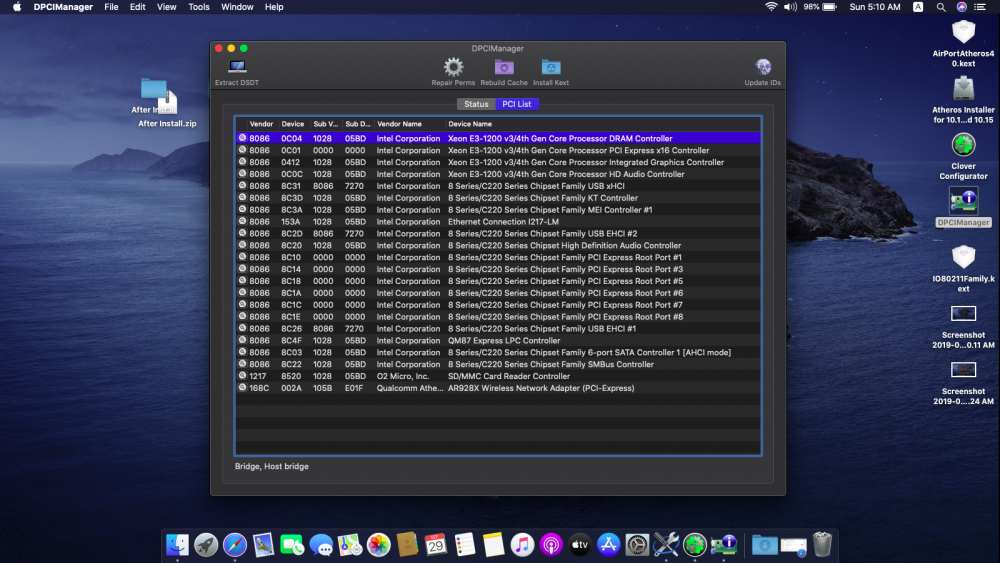The width and height of the screenshot is (1000, 563).
Task: Open the File menu
Action: (x=111, y=7)
